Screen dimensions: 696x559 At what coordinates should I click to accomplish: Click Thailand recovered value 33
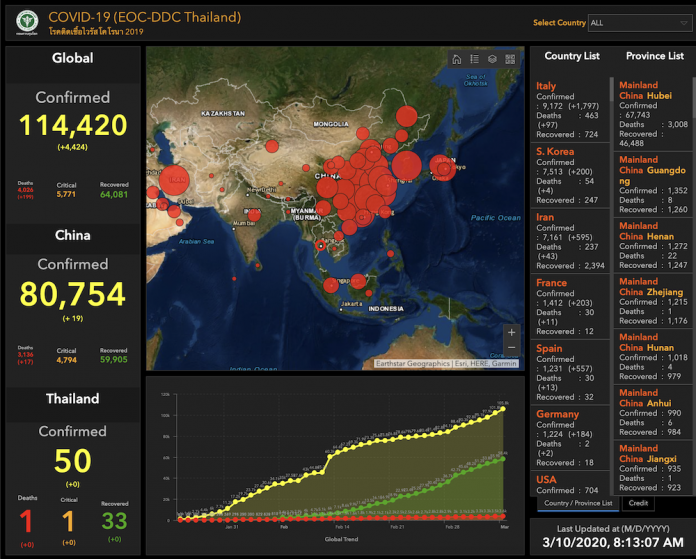point(115,521)
